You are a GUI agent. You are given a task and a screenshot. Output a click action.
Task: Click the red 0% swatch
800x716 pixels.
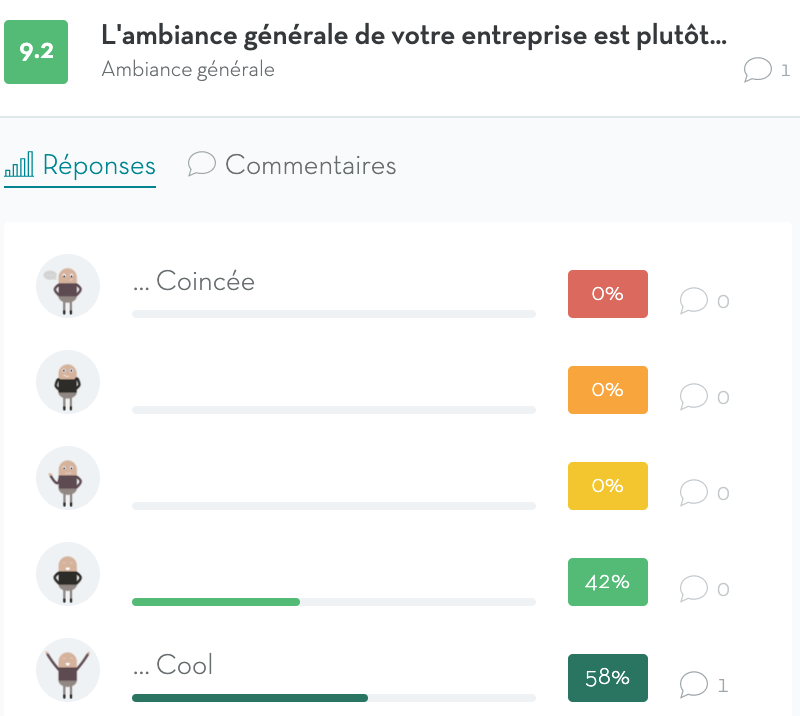click(x=607, y=294)
